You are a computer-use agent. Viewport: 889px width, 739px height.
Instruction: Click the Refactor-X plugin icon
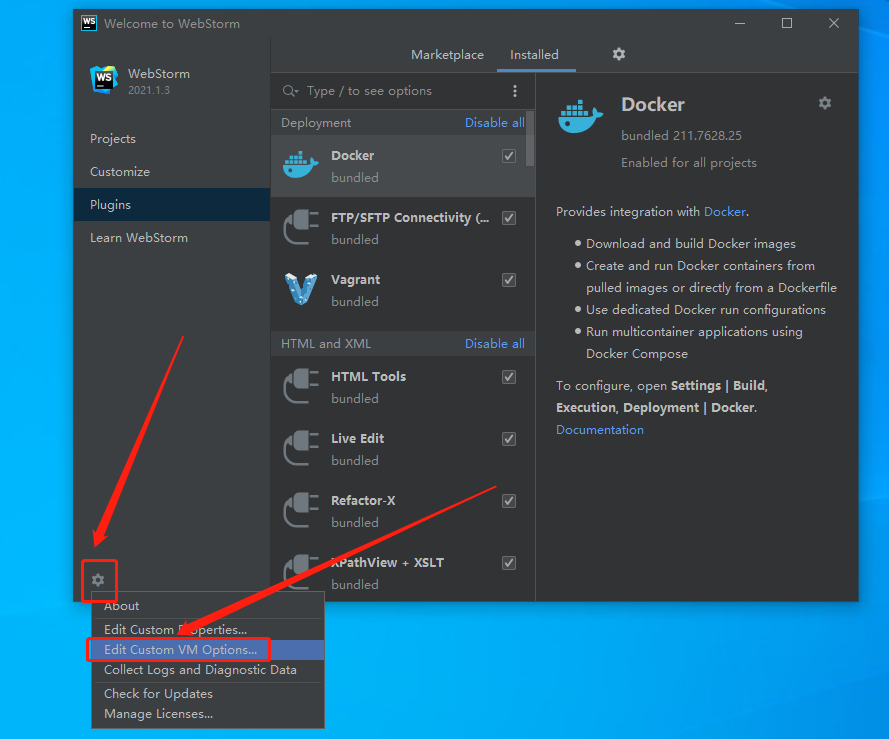301,510
